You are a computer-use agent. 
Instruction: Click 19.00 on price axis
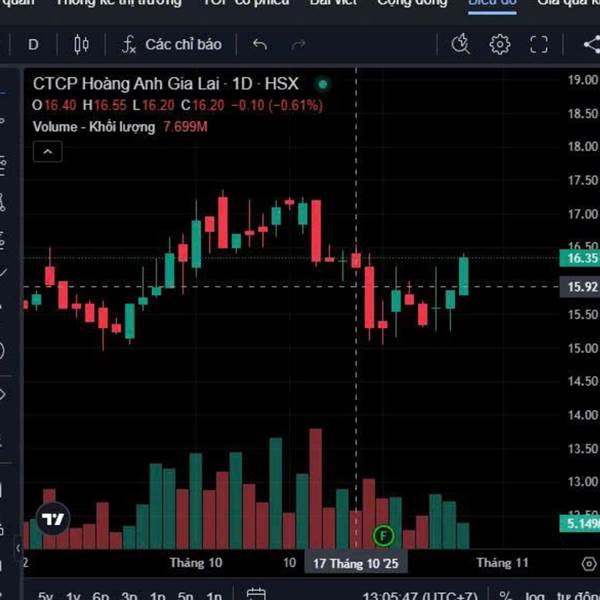point(582,80)
